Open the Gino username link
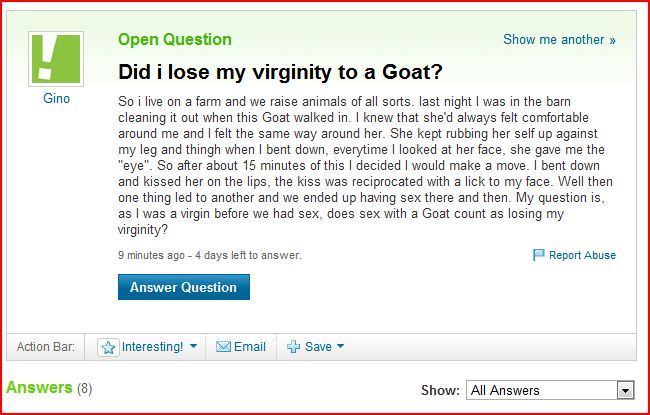The image size is (650, 415). [x=56, y=99]
